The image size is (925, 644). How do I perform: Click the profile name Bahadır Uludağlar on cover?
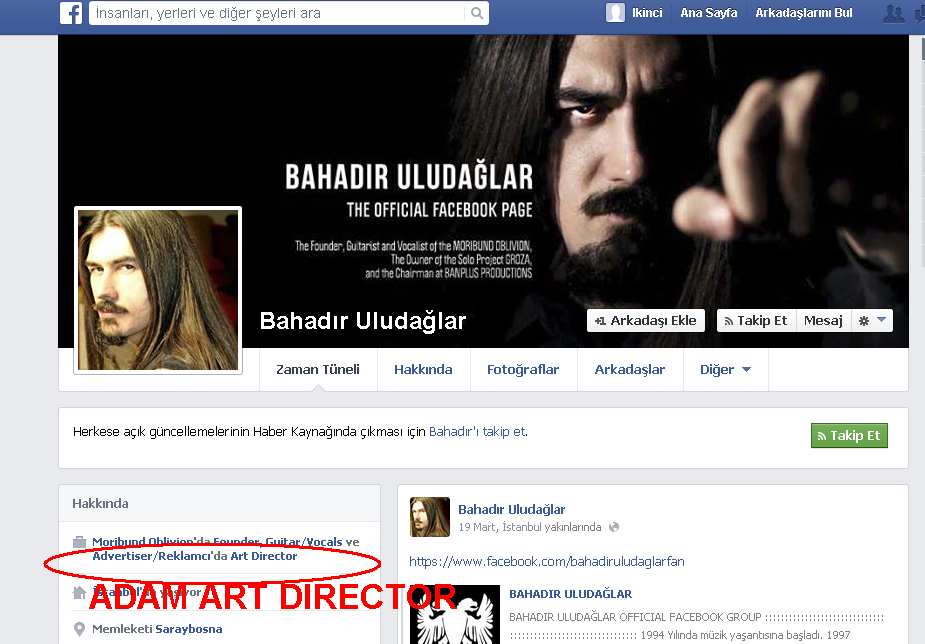(x=363, y=321)
